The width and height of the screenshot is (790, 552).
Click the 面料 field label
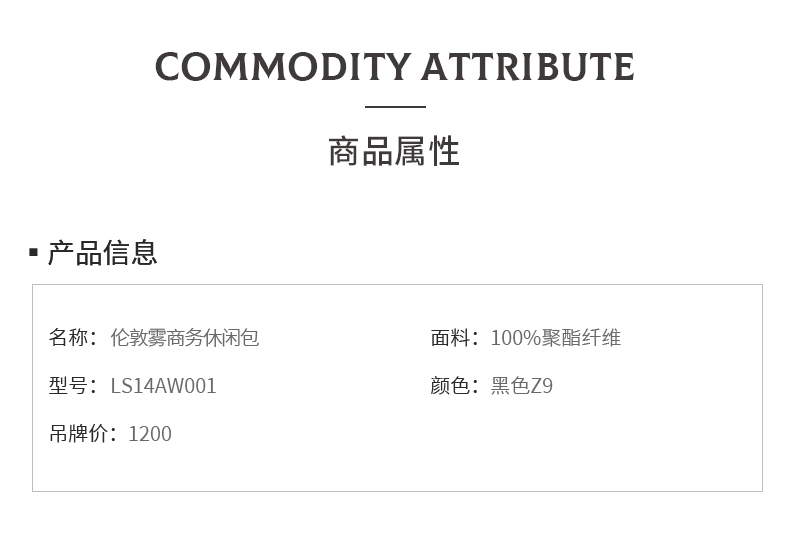pyautogui.click(x=451, y=338)
